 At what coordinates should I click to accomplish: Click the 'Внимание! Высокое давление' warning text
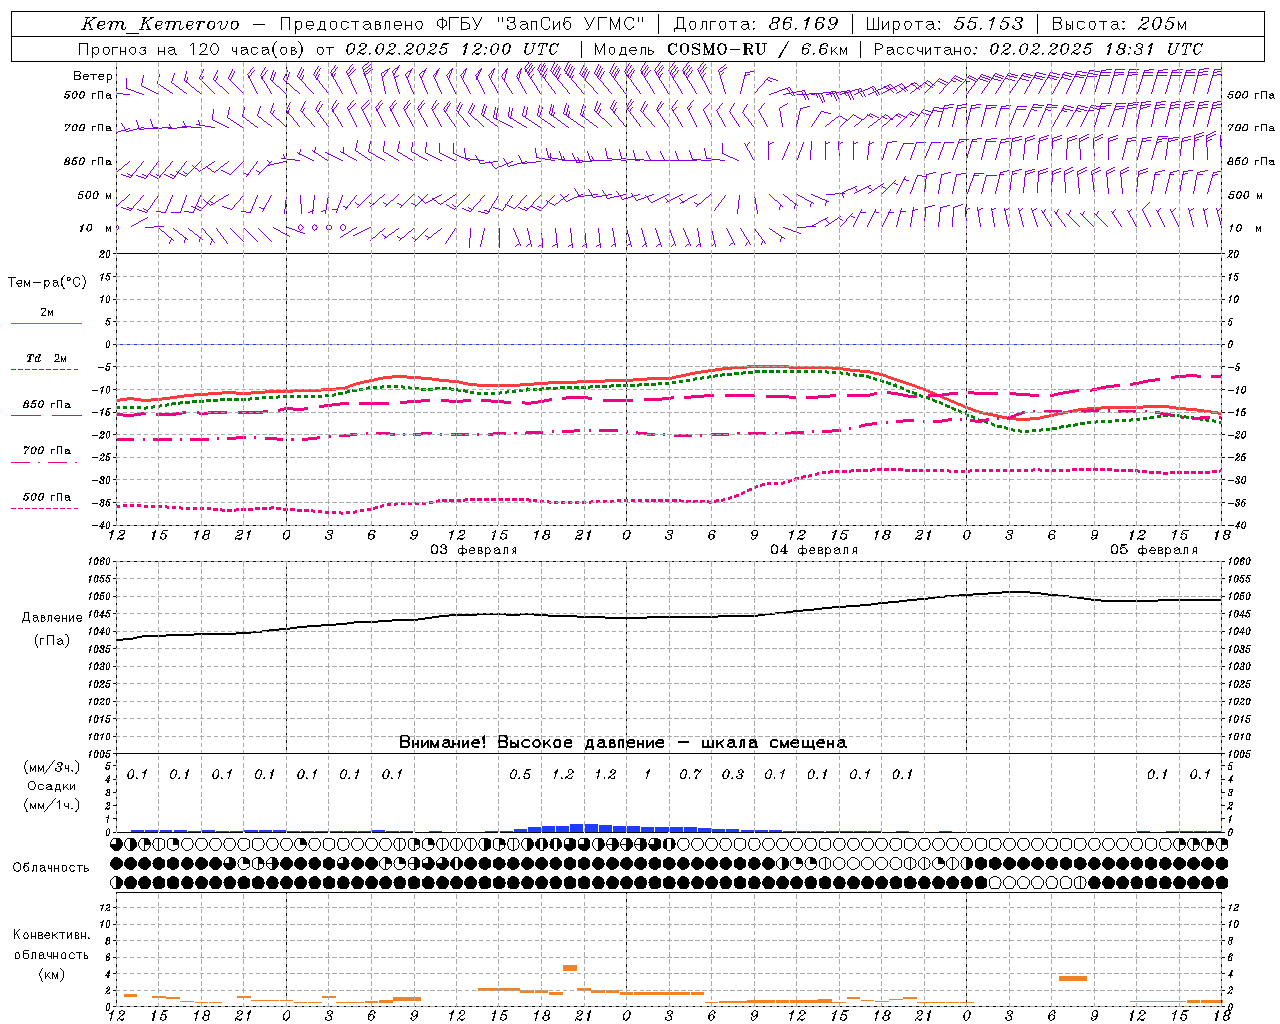pyautogui.click(x=531, y=743)
